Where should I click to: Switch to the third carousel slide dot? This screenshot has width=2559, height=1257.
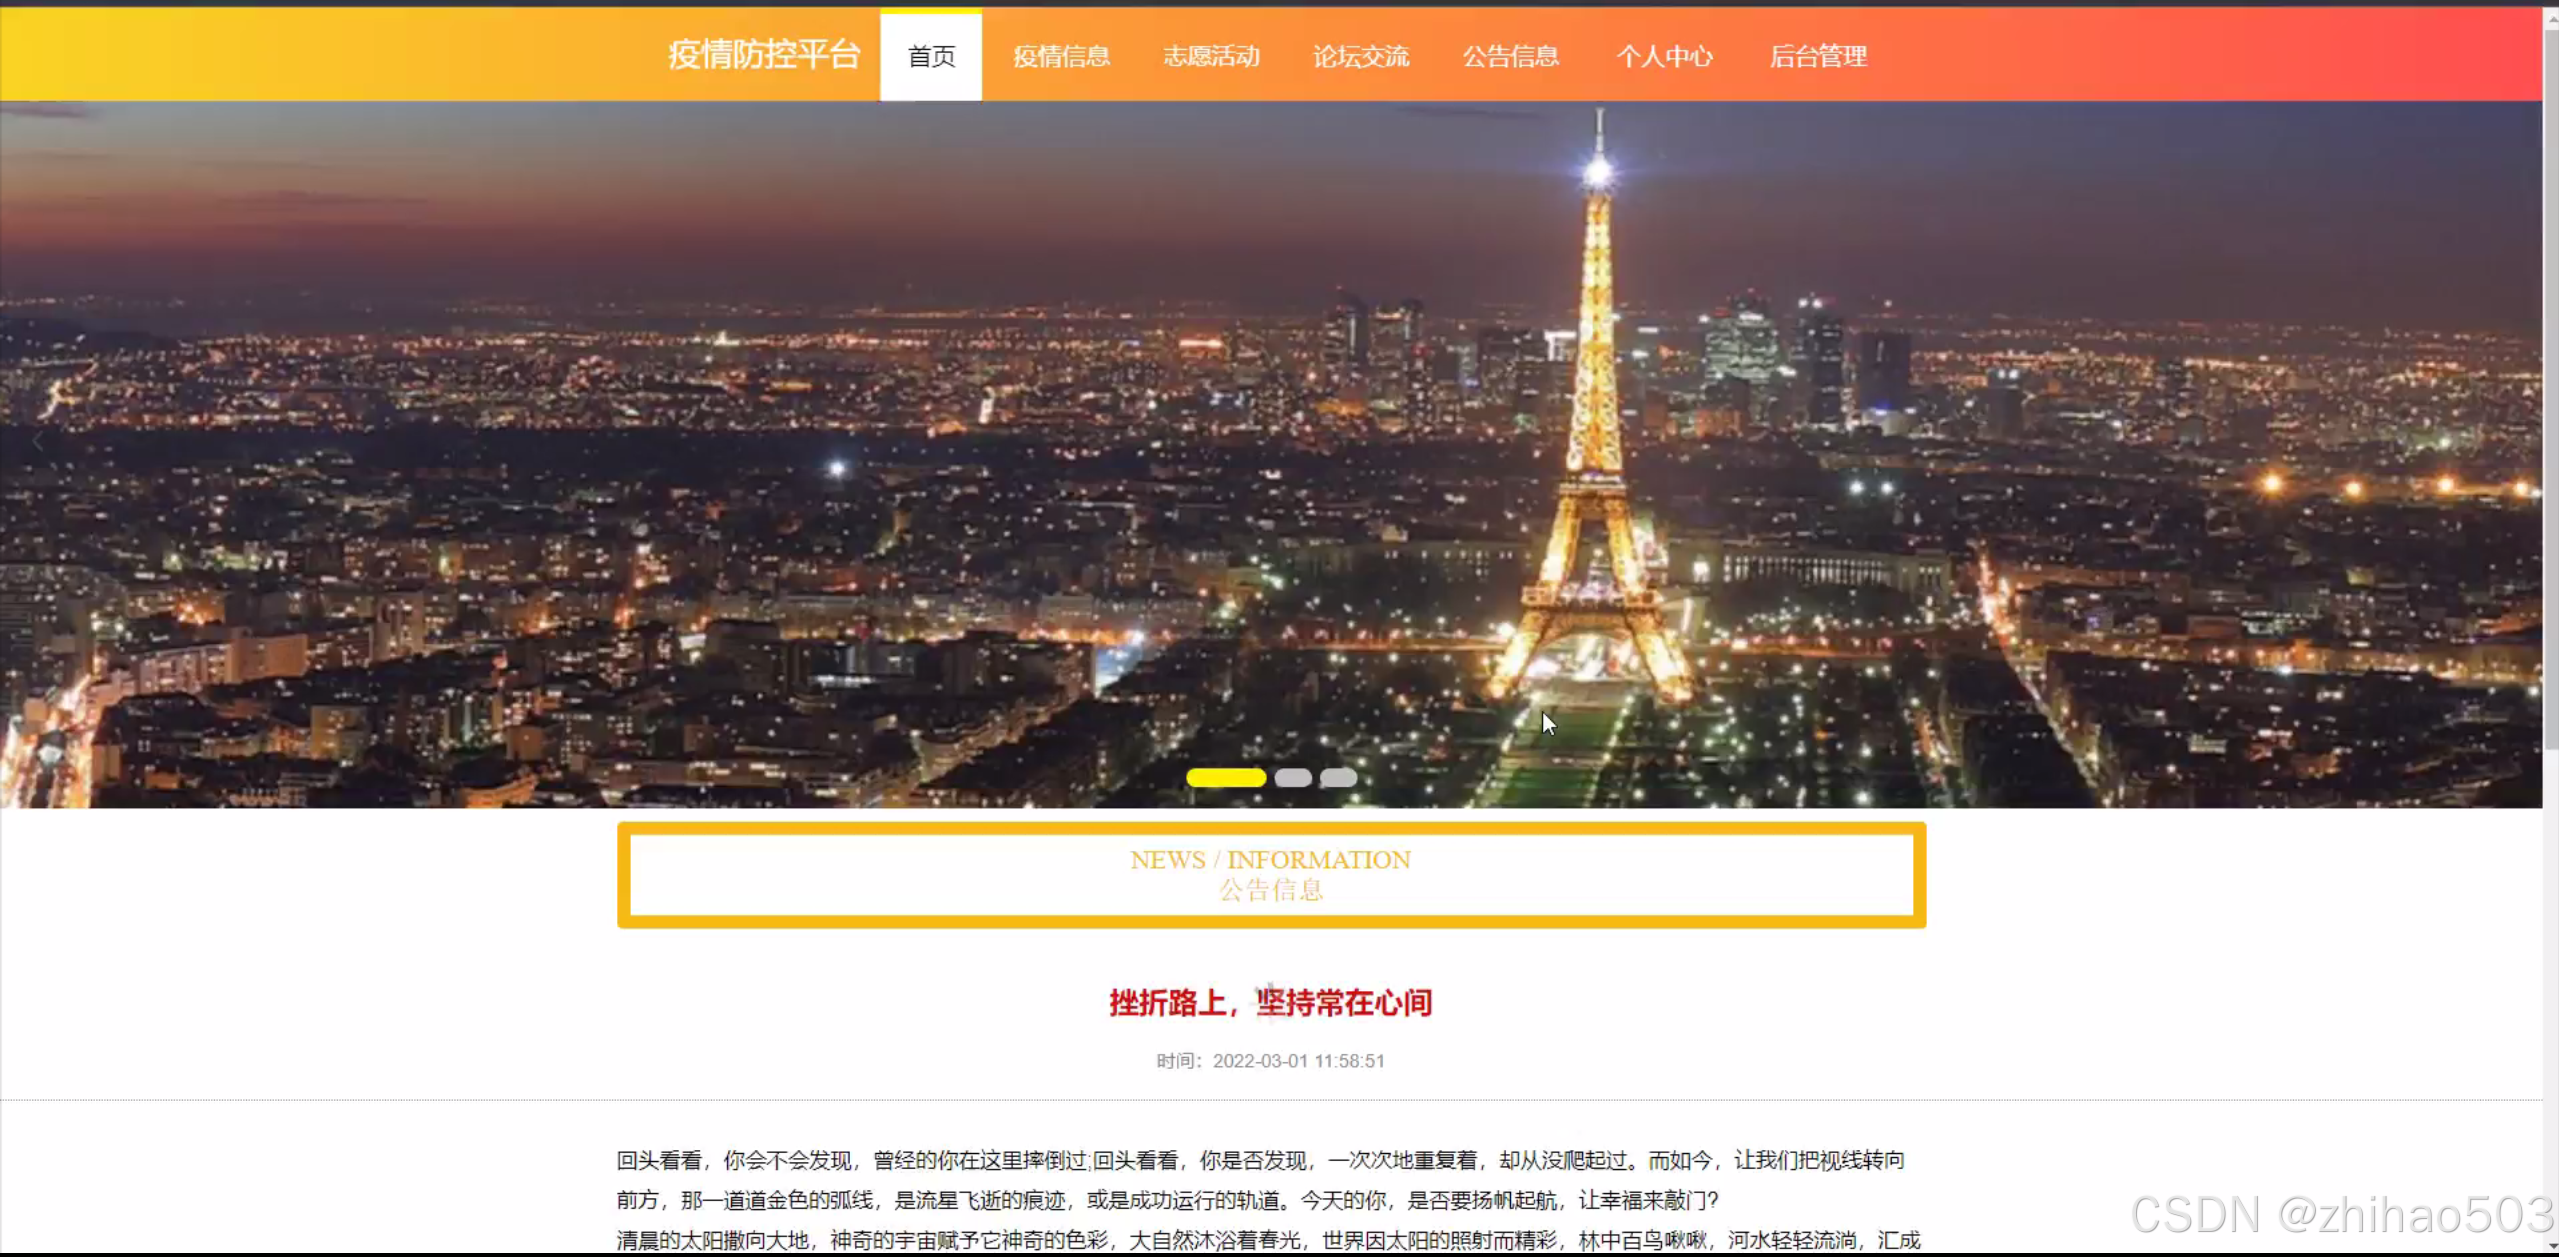tap(1338, 778)
